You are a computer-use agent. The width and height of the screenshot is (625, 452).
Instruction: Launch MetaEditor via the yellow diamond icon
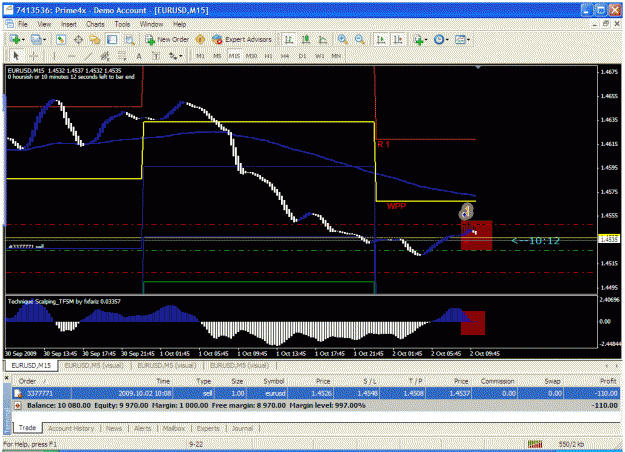200,39
